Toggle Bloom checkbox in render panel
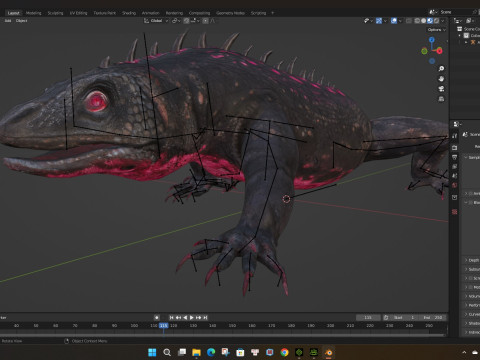Viewport: 480px width, 360px height. (471, 202)
